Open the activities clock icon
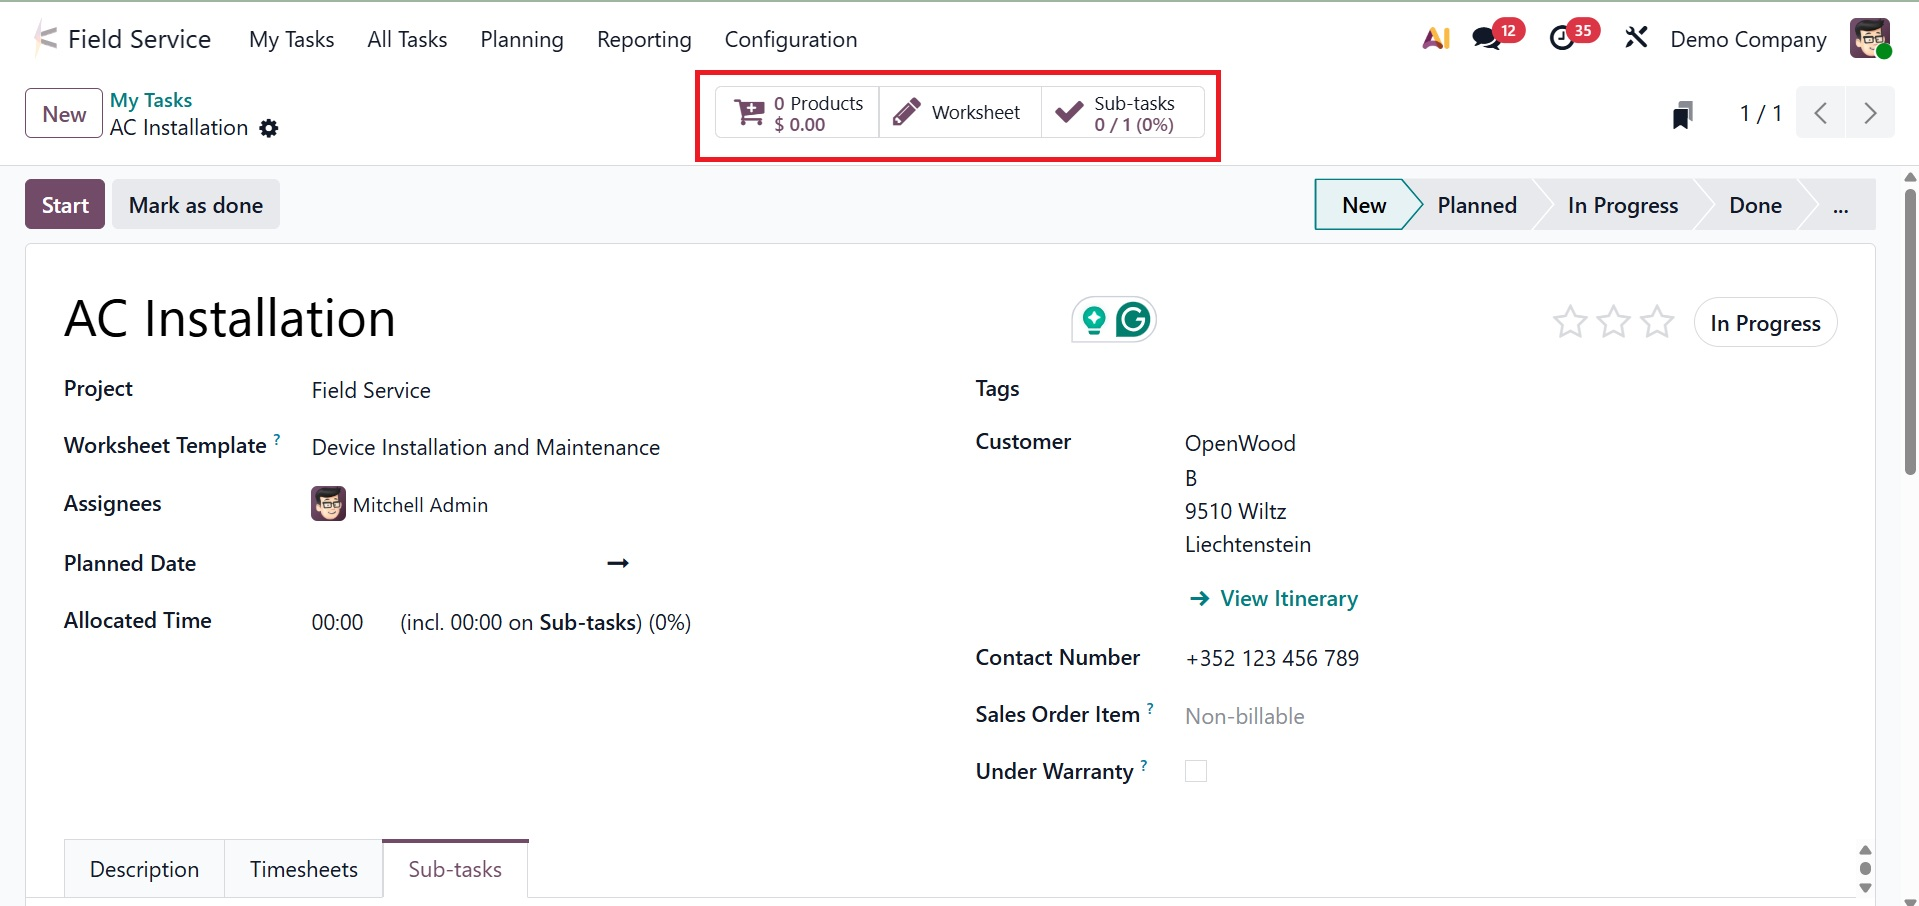 [x=1562, y=39]
